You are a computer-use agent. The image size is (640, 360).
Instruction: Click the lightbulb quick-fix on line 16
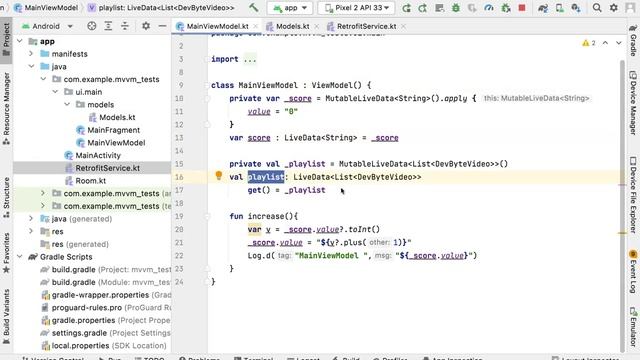coord(219,176)
